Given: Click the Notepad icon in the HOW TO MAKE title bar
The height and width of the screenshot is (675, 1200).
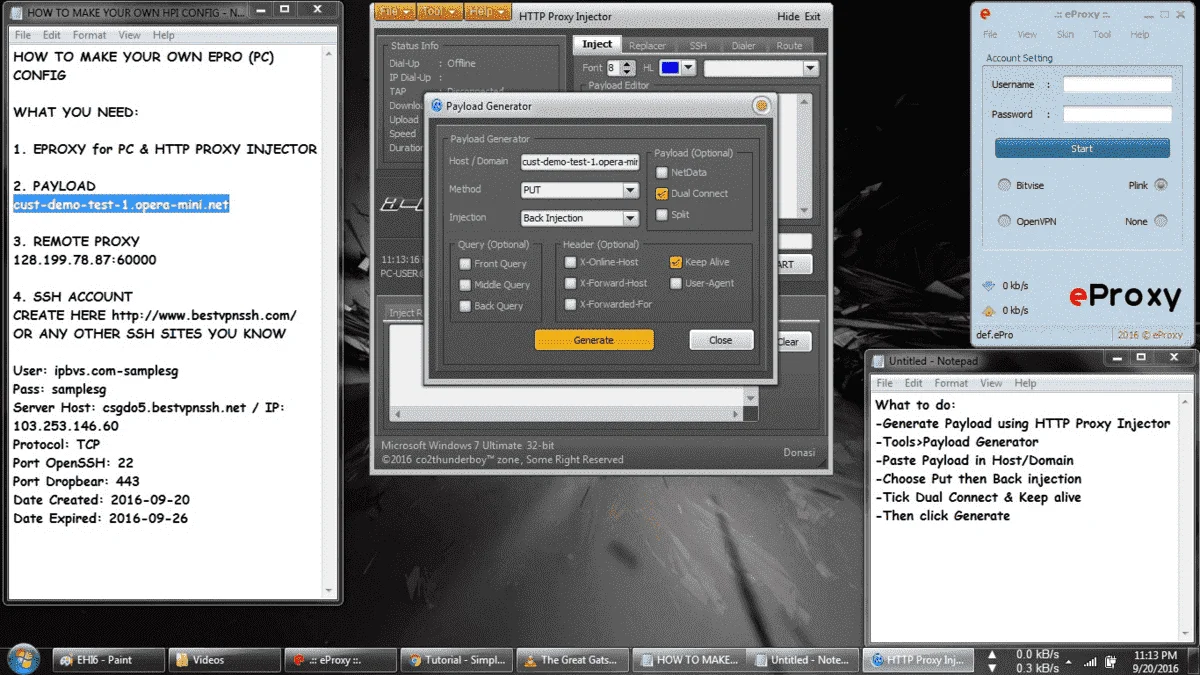Looking at the screenshot, I should click(x=15, y=13).
